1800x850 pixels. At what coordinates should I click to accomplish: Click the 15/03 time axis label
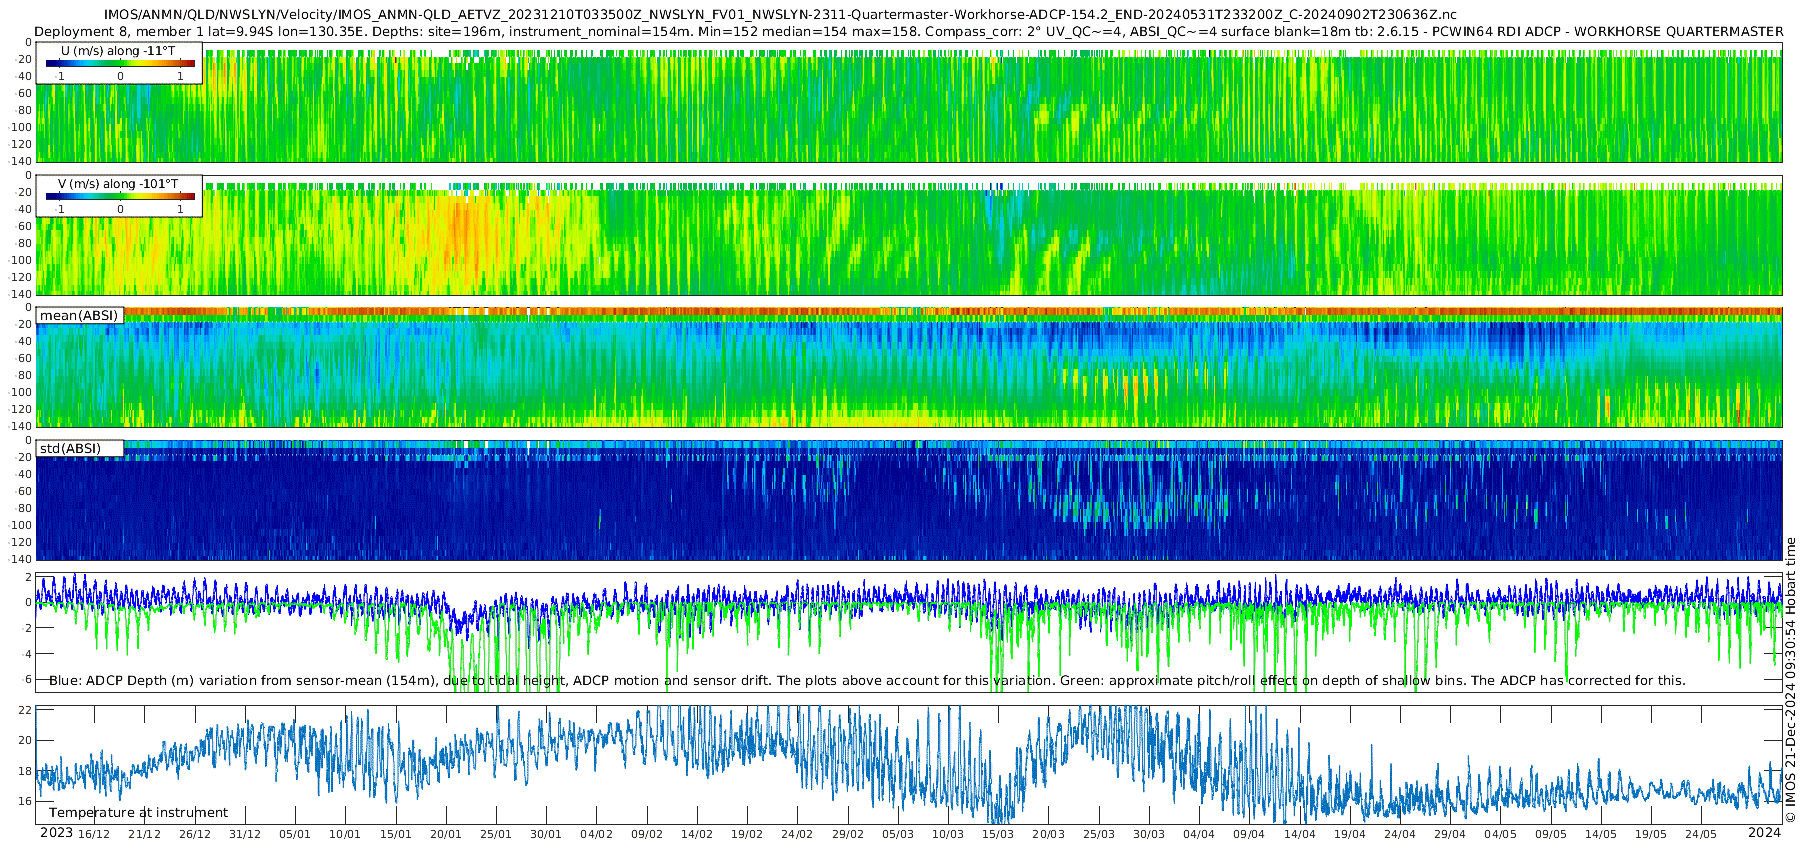click(998, 834)
